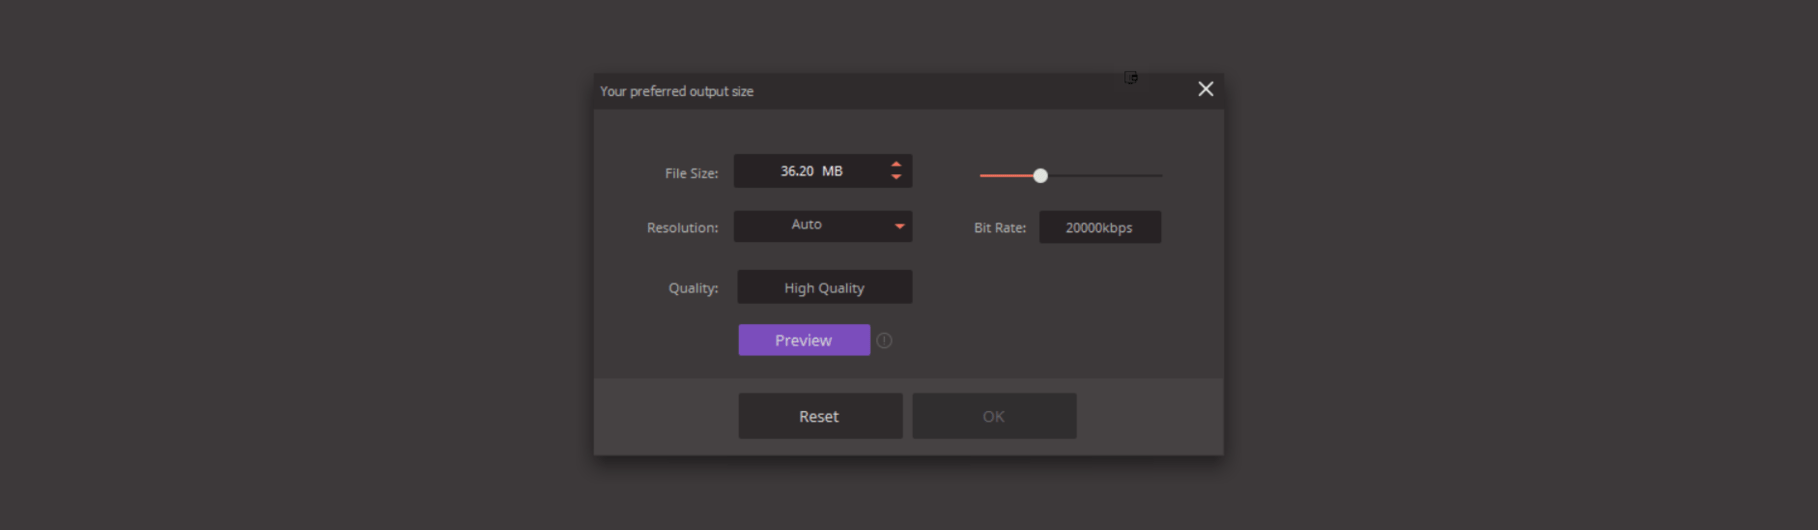The width and height of the screenshot is (1818, 530).
Task: Decrease file size with the down arrow
Action: click(x=896, y=177)
